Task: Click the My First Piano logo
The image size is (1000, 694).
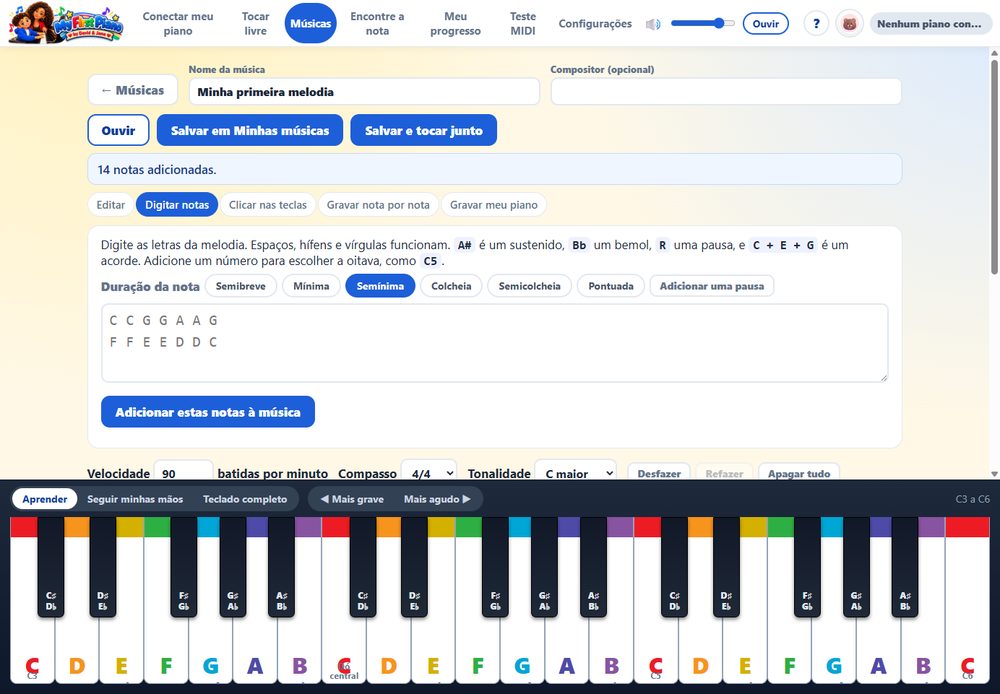Action: 66,24
